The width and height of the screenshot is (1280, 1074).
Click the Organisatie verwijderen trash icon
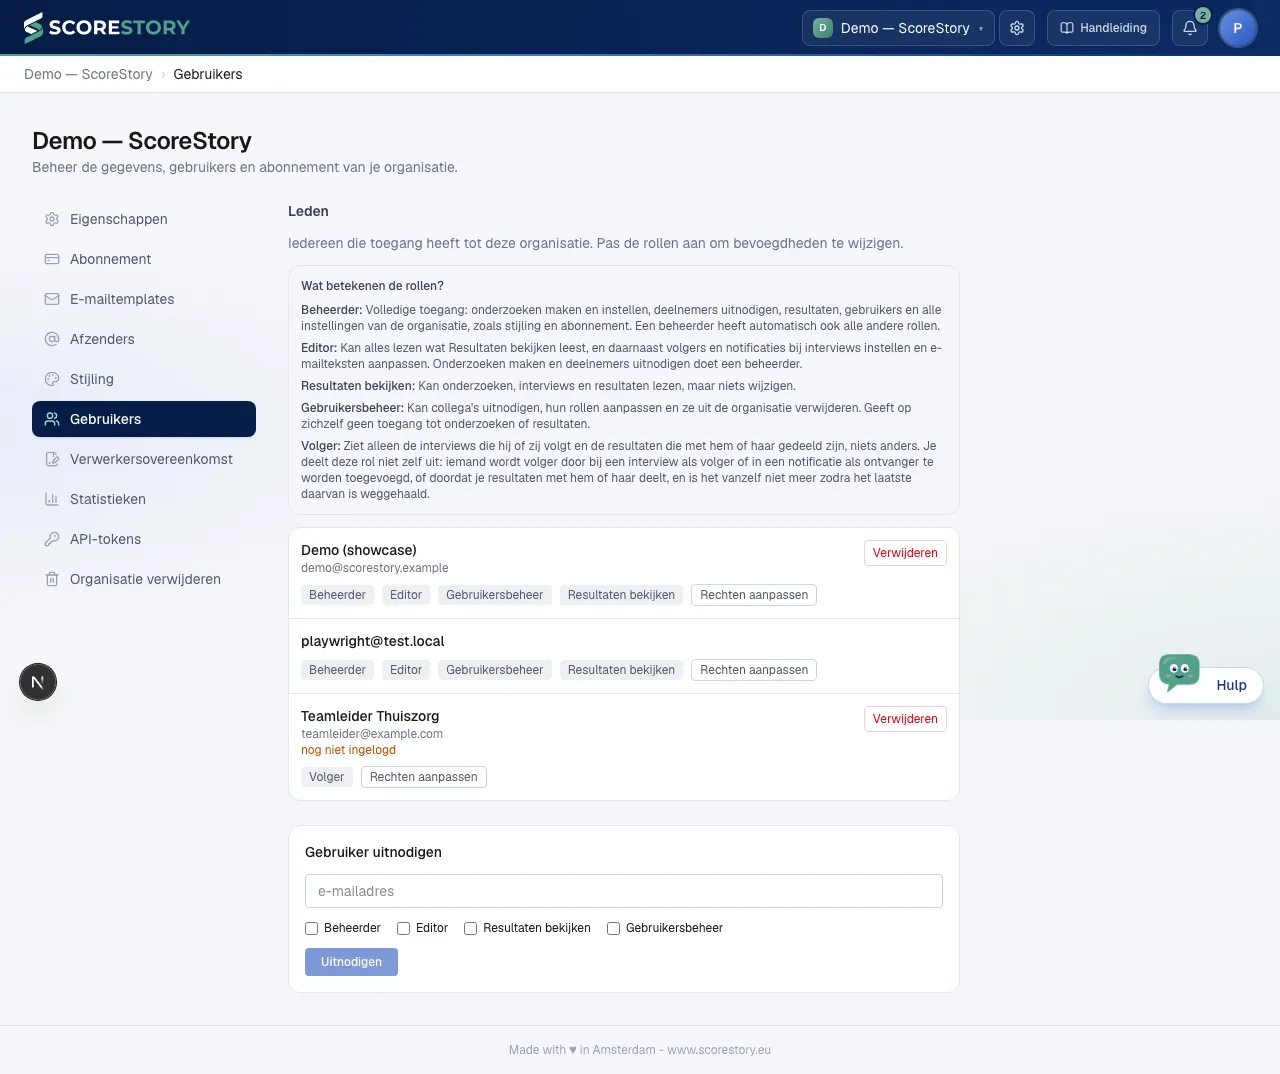52,579
